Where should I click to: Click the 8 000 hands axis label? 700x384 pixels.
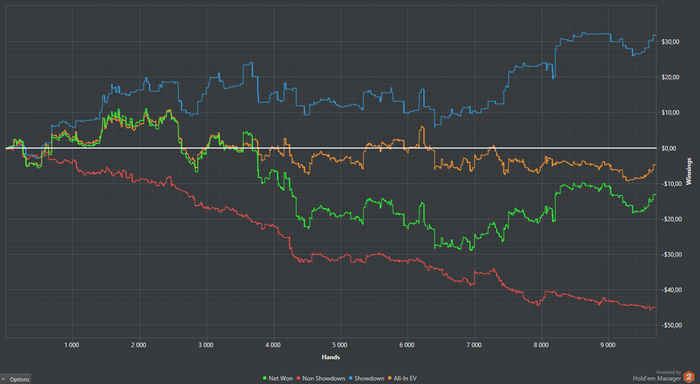coord(541,345)
